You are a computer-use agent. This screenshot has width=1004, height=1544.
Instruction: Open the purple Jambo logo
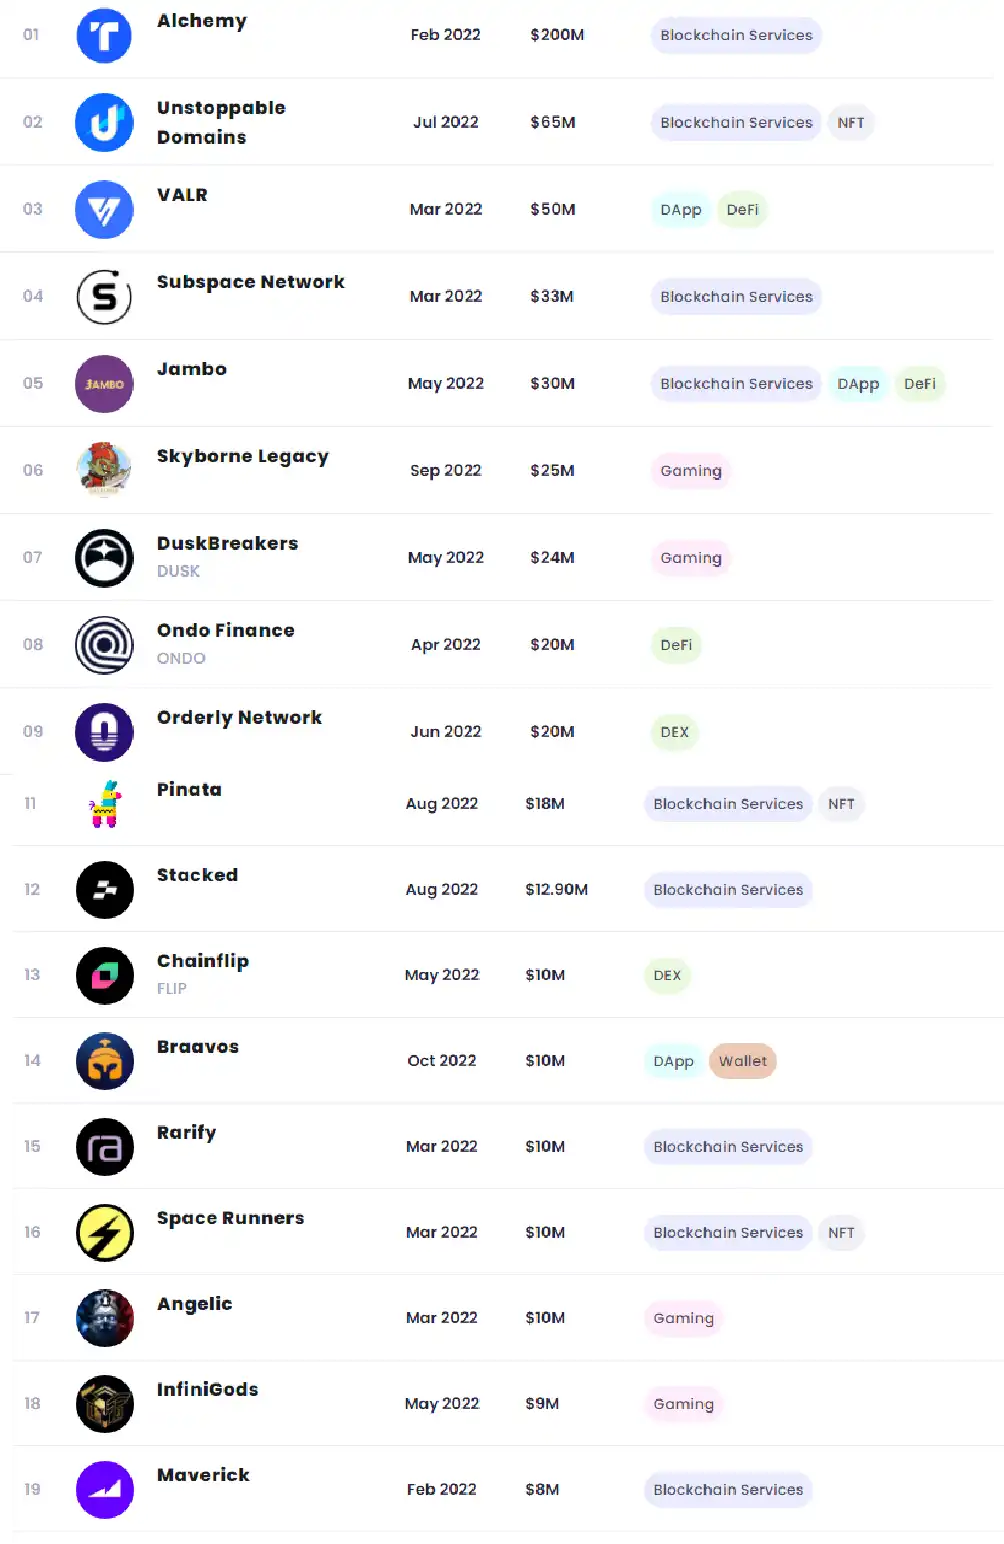pos(104,383)
